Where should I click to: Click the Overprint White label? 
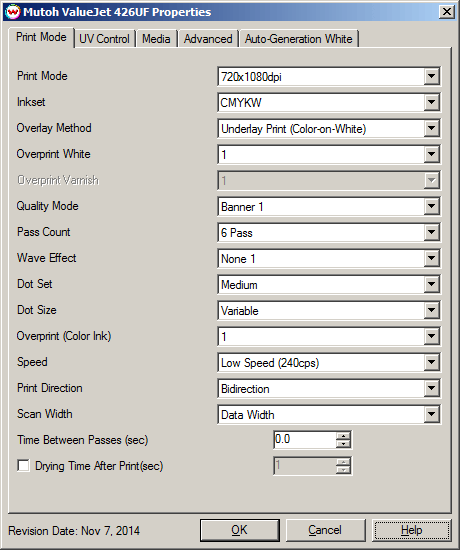pos(54,154)
